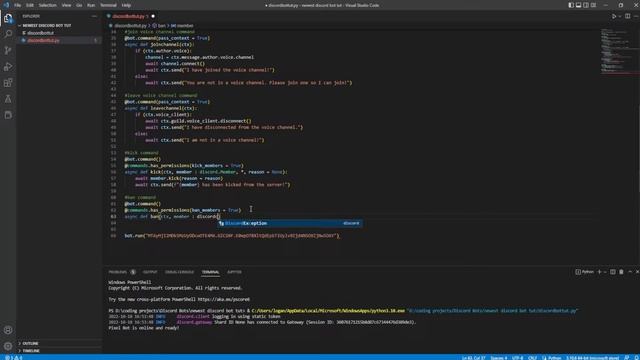Open Customize Layout icon
The width and height of the screenshot is (640, 360).
pos(593,5)
